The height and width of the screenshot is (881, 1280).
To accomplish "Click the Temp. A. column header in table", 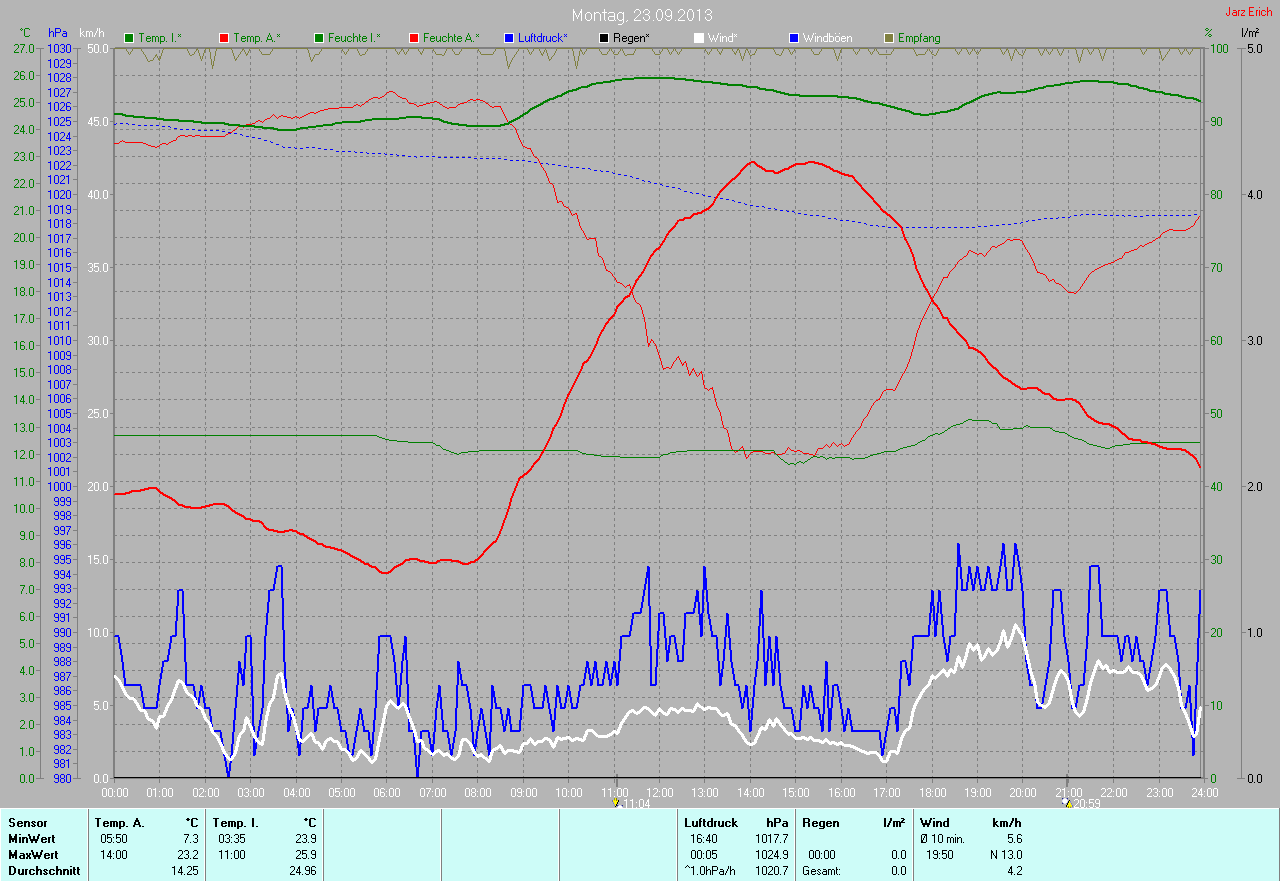I will pyautogui.click(x=119, y=822).
